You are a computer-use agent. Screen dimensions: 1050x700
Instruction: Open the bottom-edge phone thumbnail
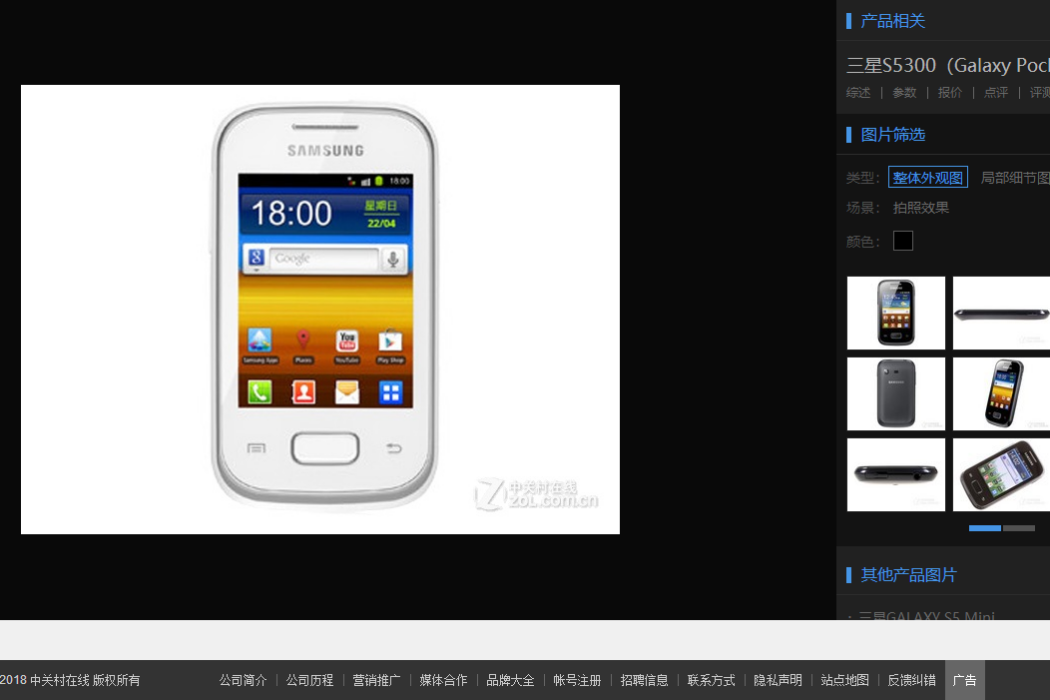pos(896,475)
